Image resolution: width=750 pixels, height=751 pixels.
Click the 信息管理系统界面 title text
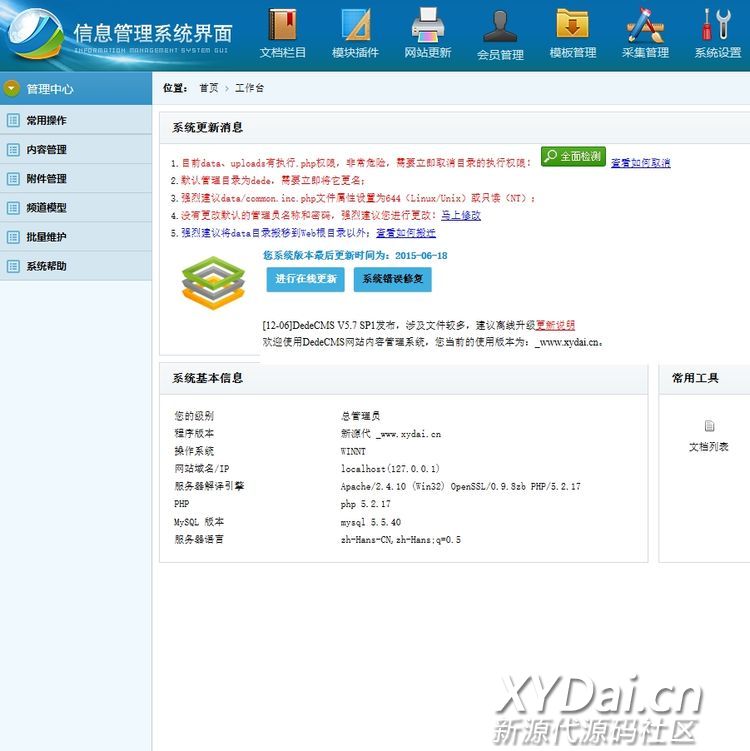click(153, 34)
